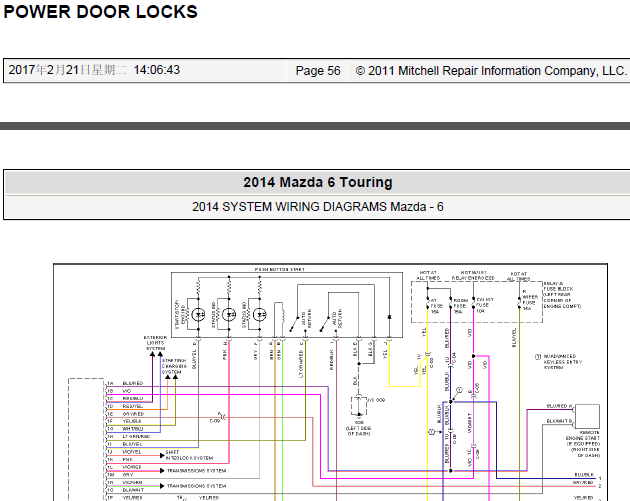The width and height of the screenshot is (630, 501).
Task: Click the EXTERIOR LIGHTS SYSTEM label
Action: pos(155,343)
